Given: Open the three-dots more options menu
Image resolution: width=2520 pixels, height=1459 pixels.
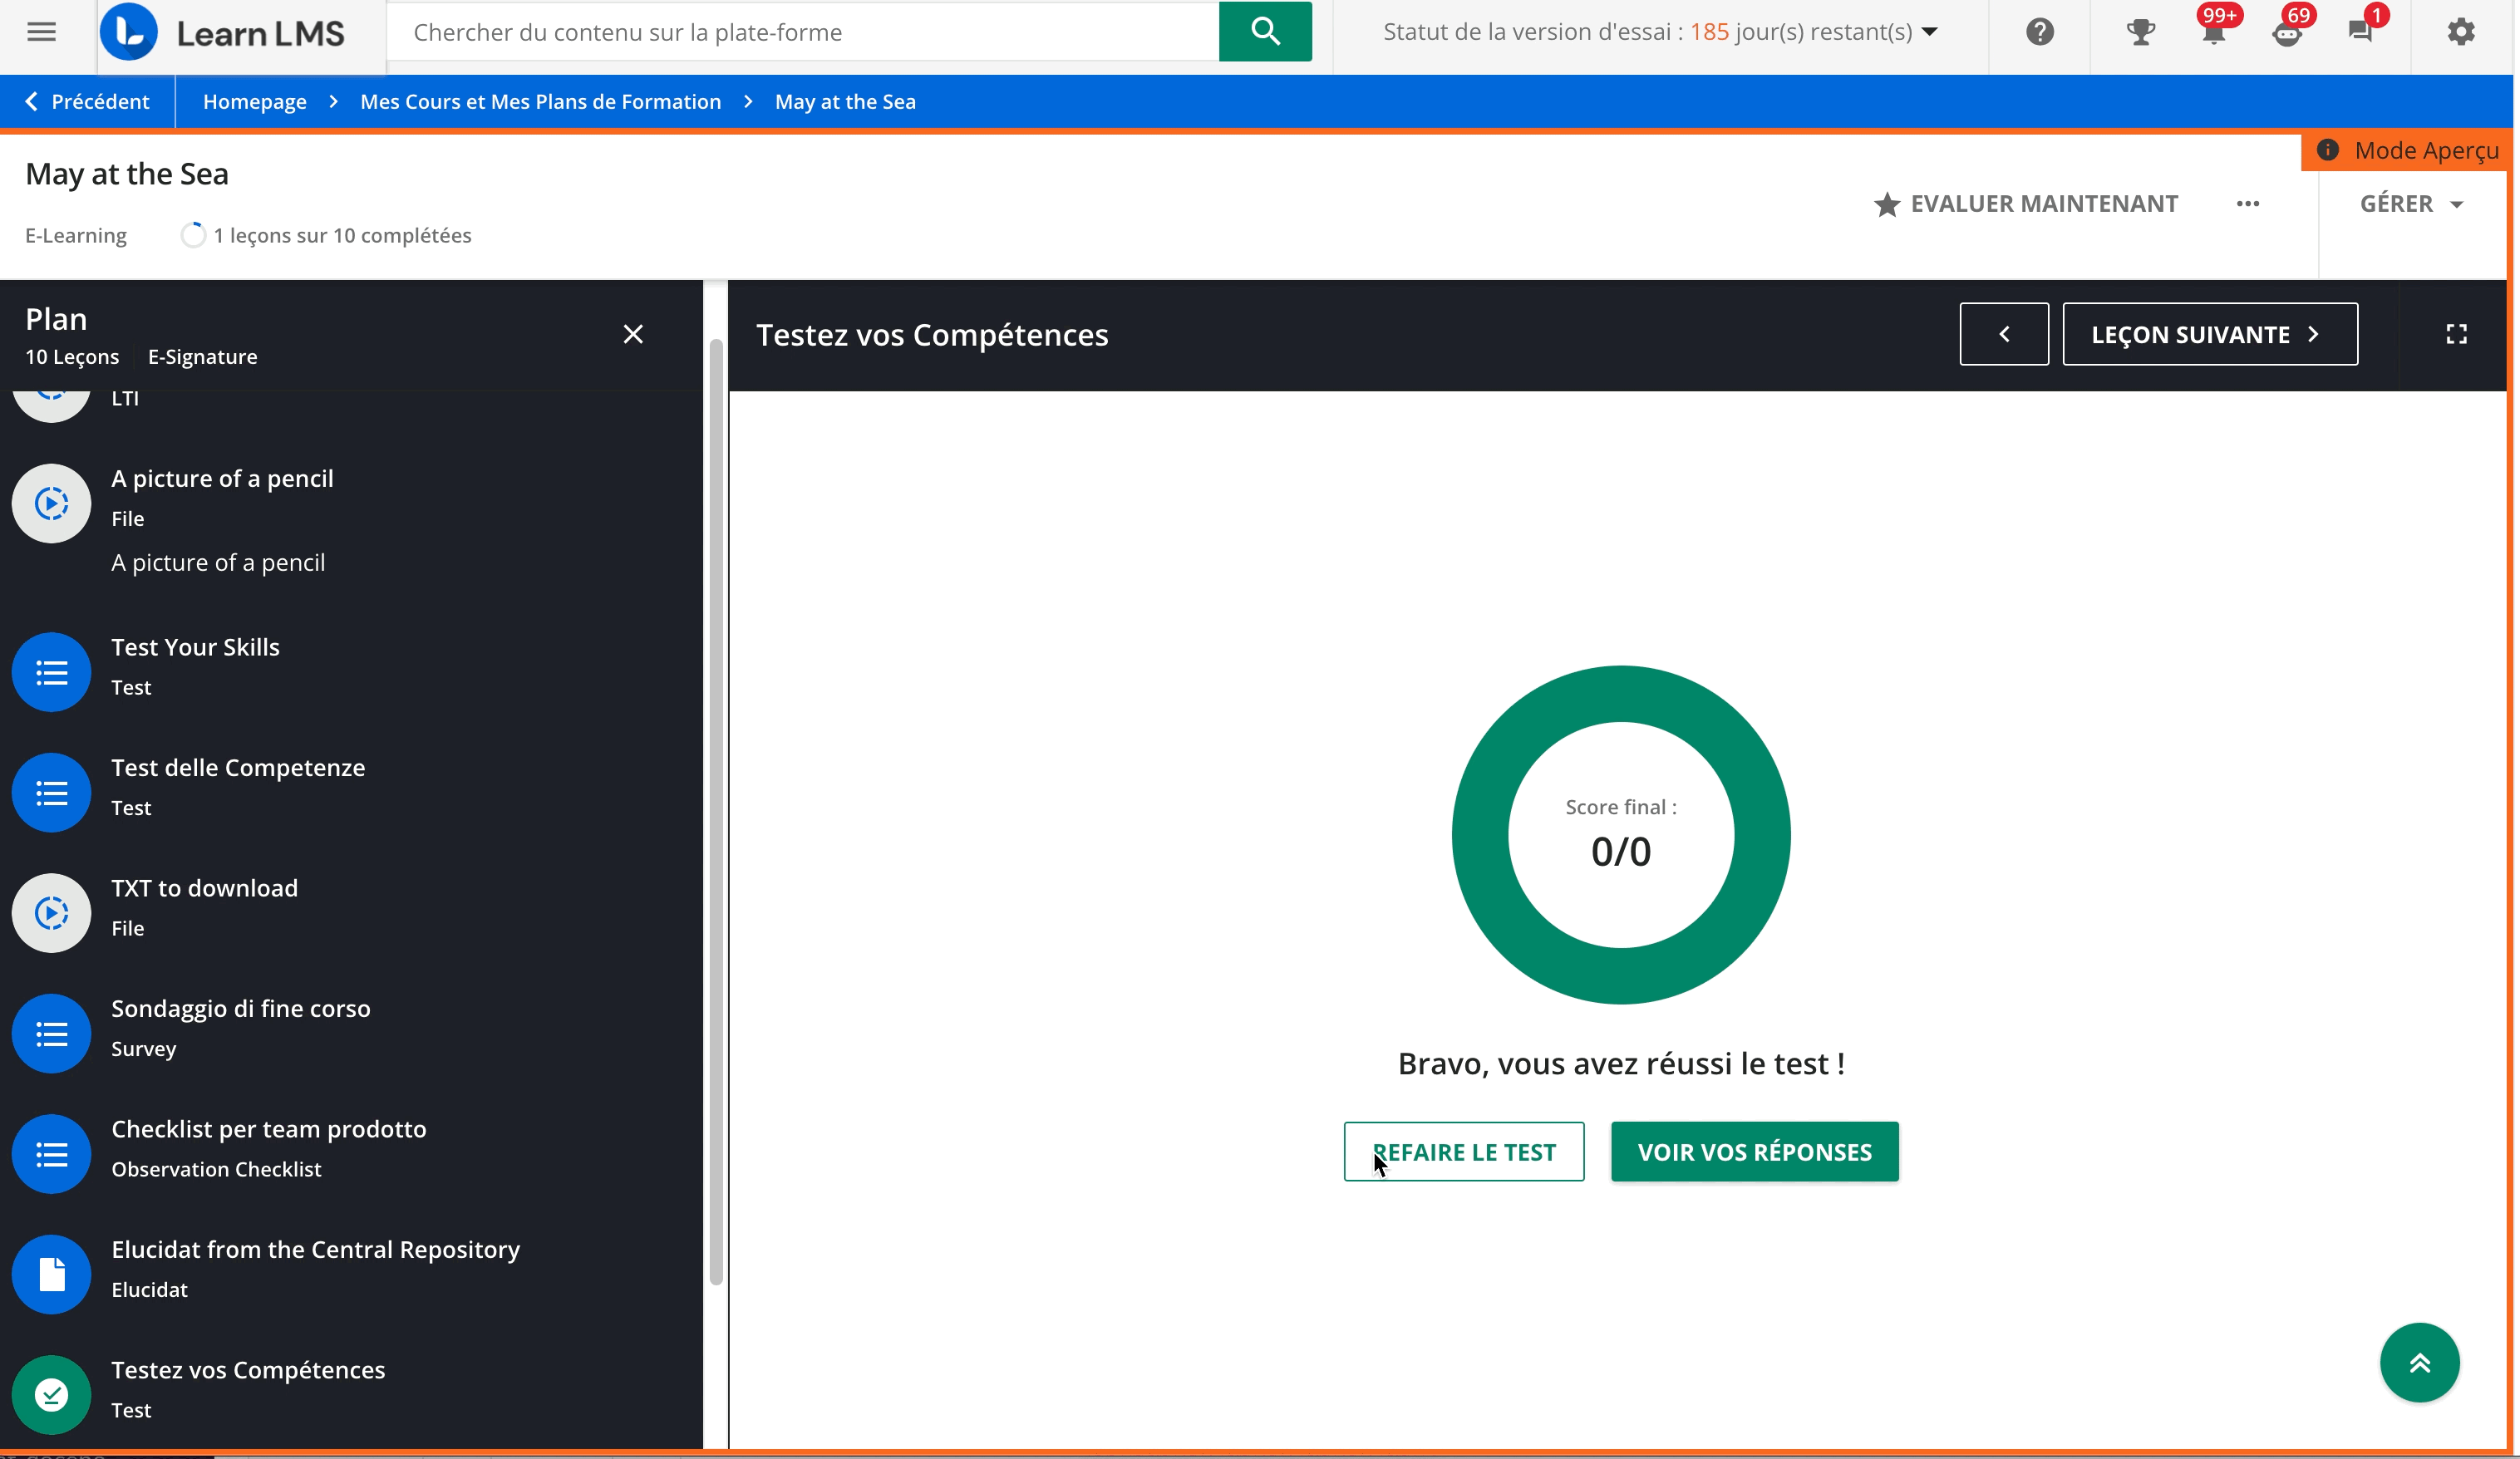Looking at the screenshot, I should click(x=2247, y=204).
